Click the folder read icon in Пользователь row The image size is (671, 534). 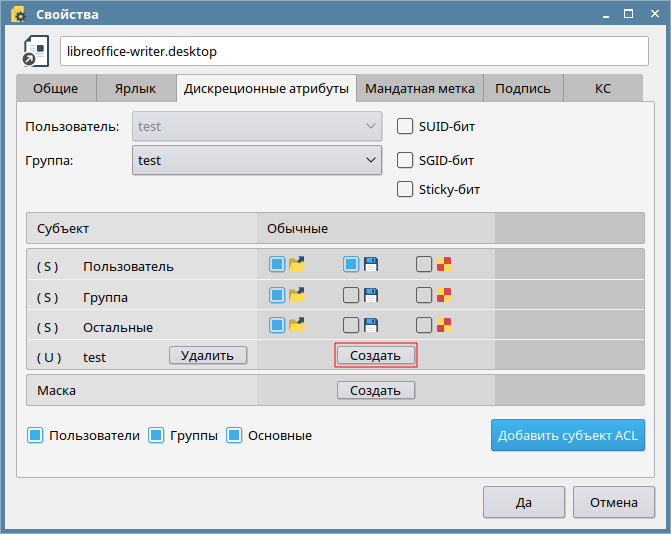click(x=296, y=265)
